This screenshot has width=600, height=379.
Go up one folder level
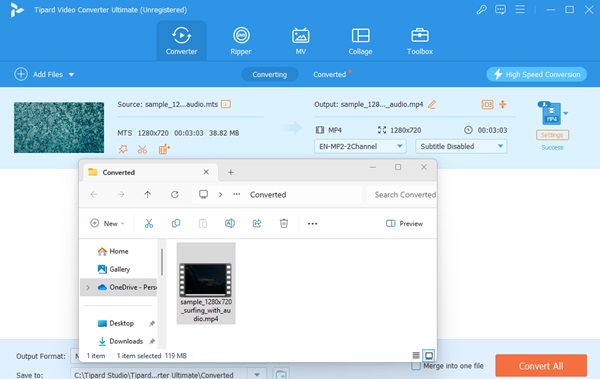tap(148, 194)
